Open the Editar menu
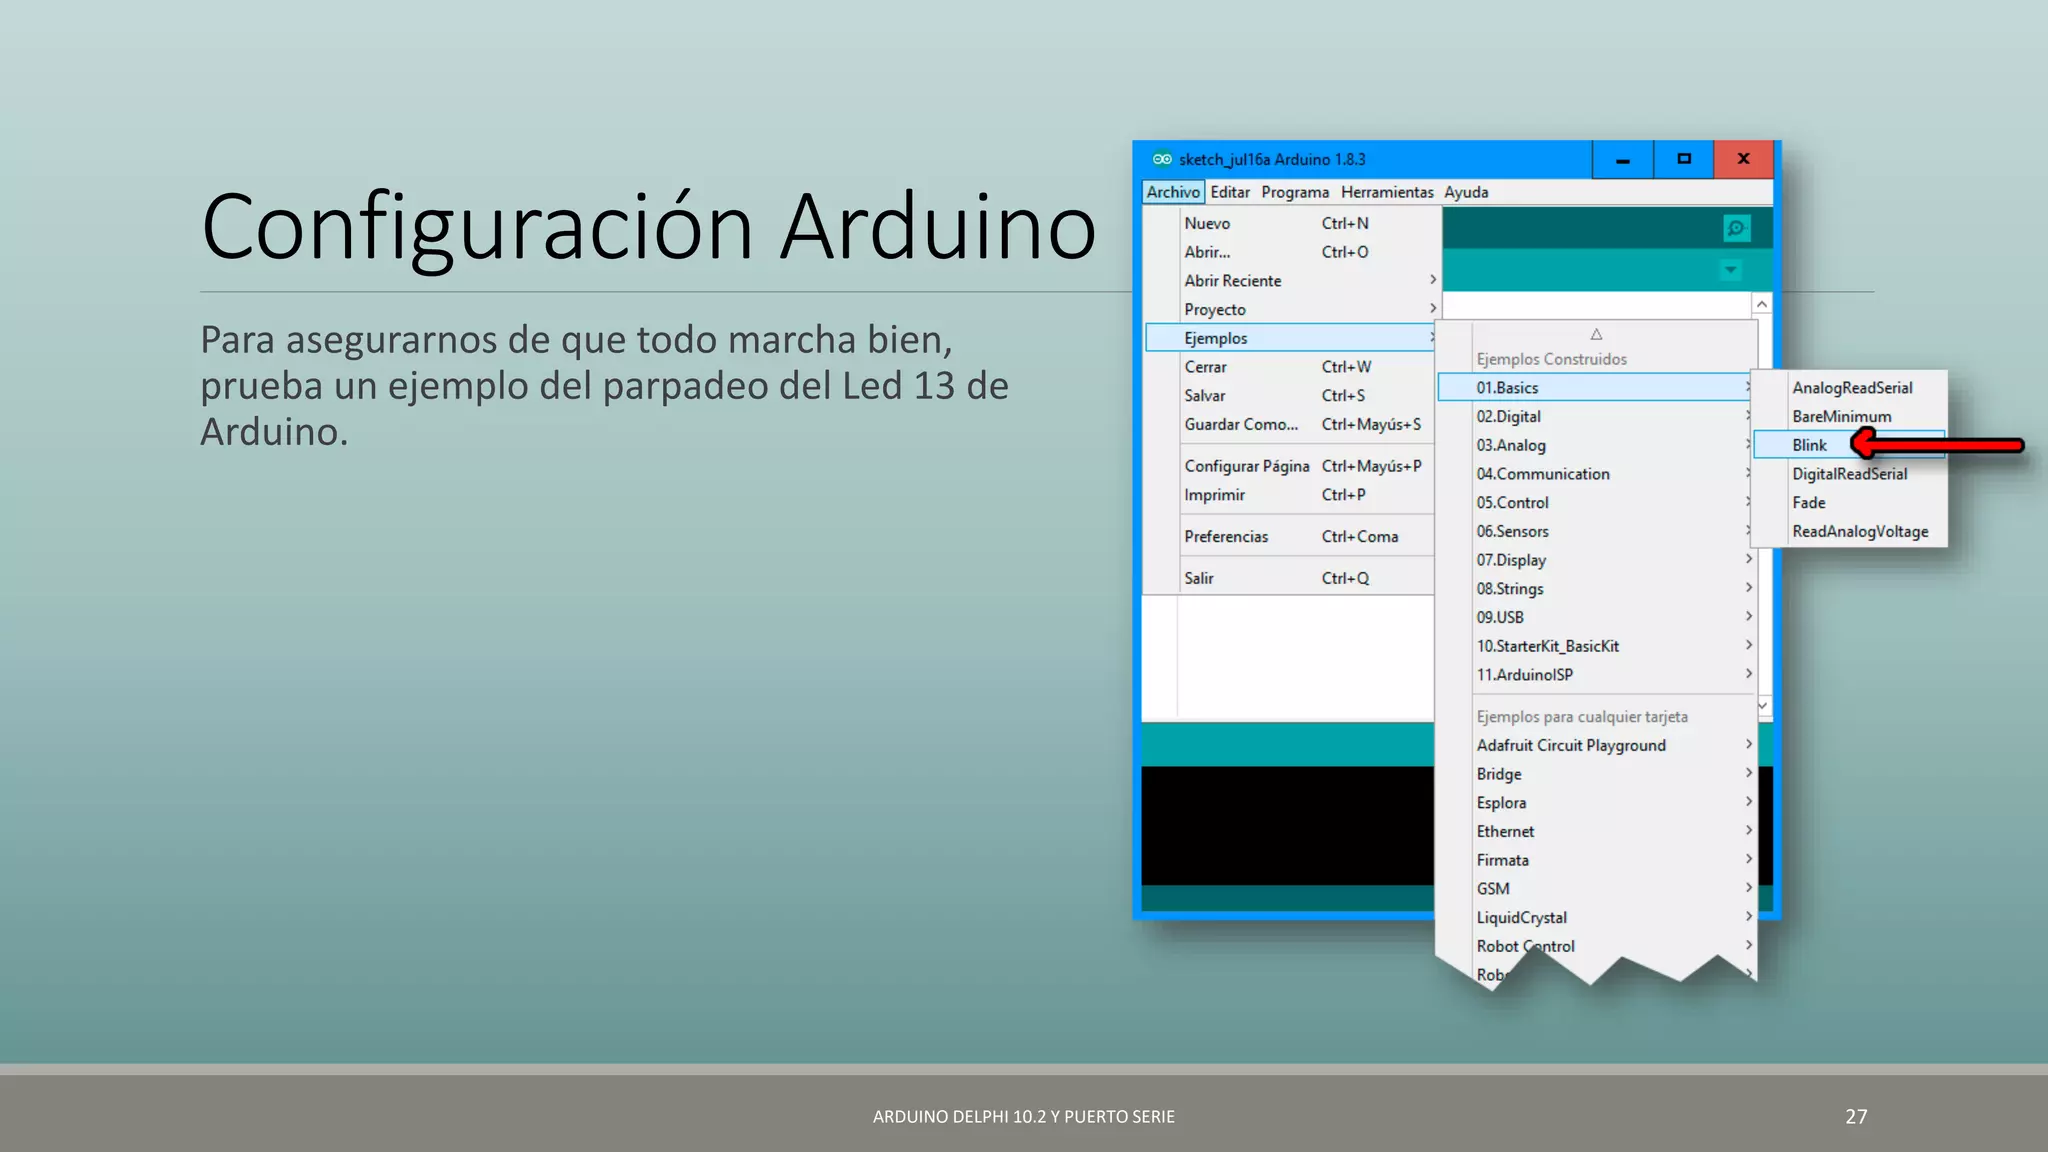2048x1152 pixels. click(1230, 192)
